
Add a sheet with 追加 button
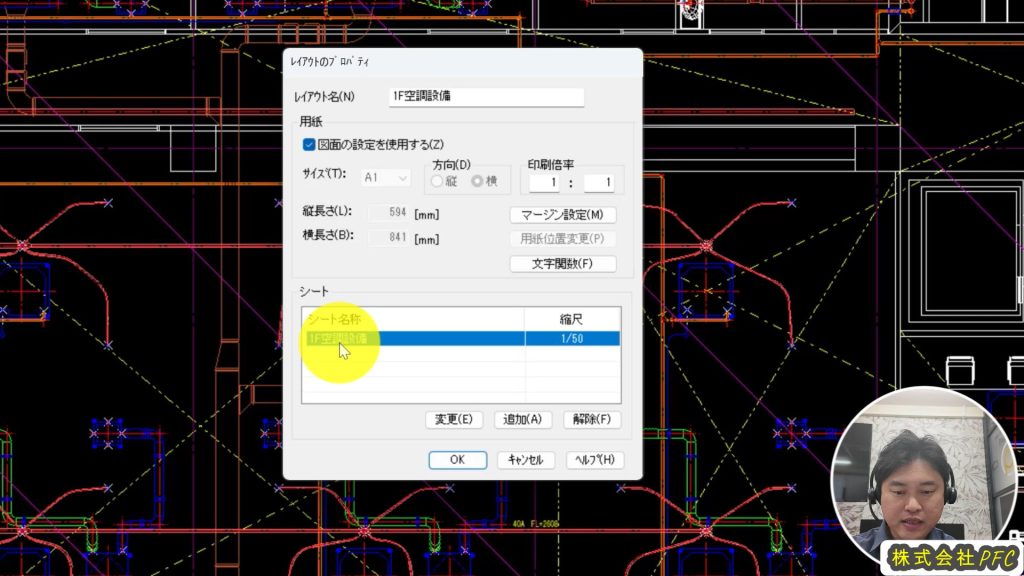(523, 419)
